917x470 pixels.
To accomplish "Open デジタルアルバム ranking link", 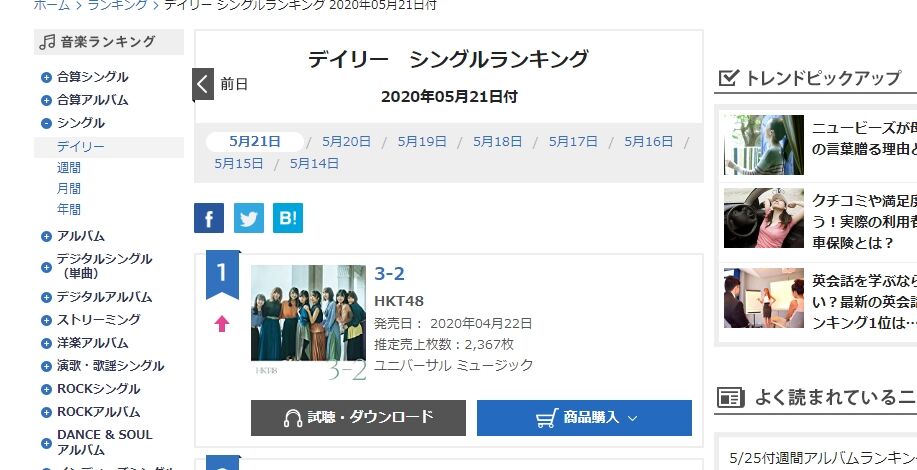I will [104, 297].
